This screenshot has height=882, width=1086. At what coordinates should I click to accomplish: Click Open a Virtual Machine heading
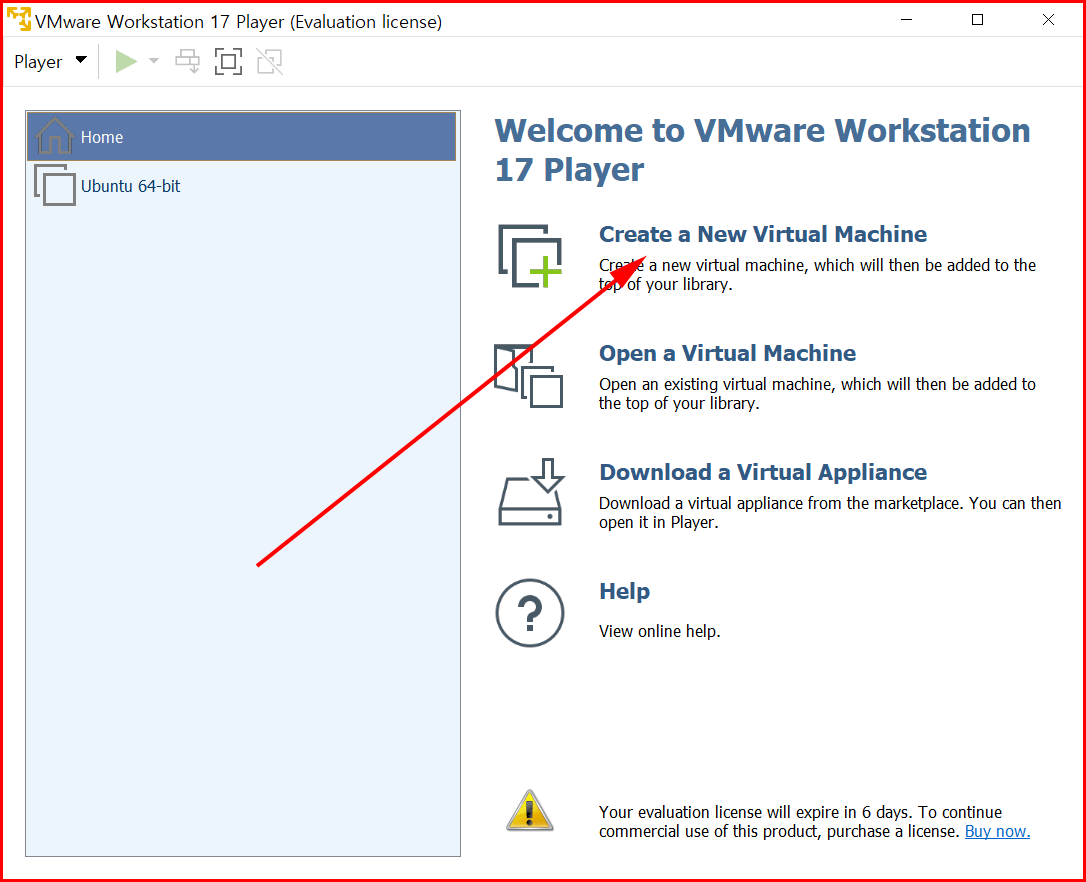727,353
